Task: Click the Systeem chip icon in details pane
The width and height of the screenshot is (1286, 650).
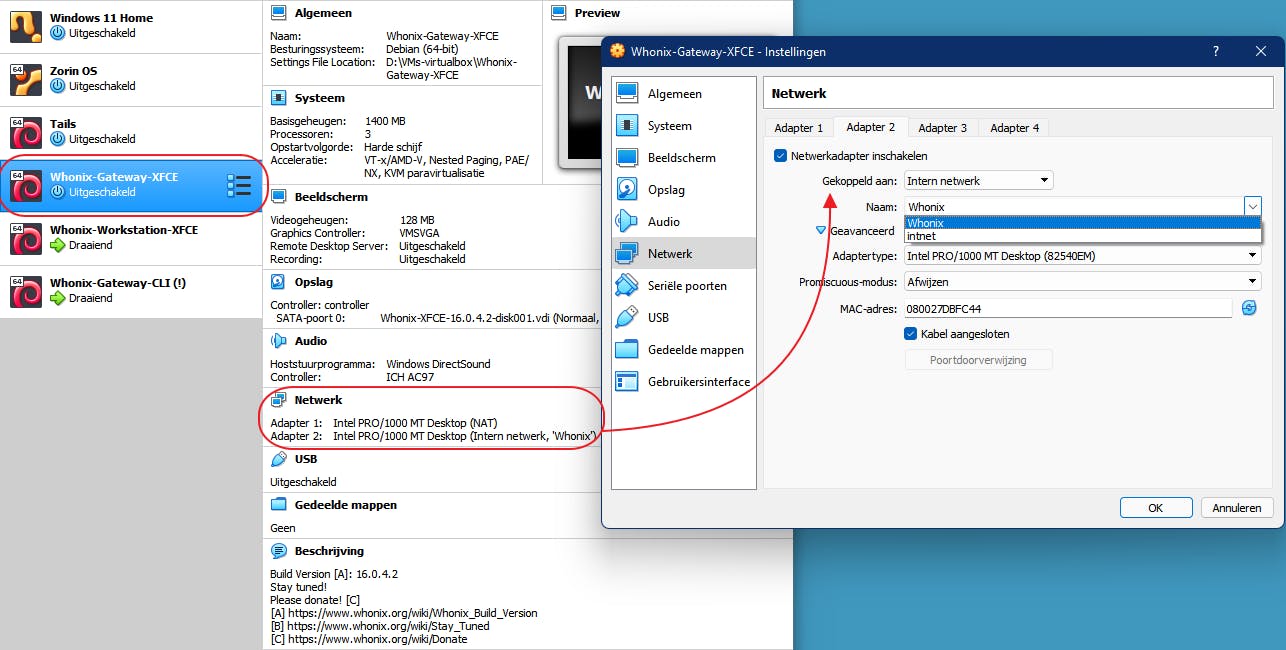Action: 279,98
